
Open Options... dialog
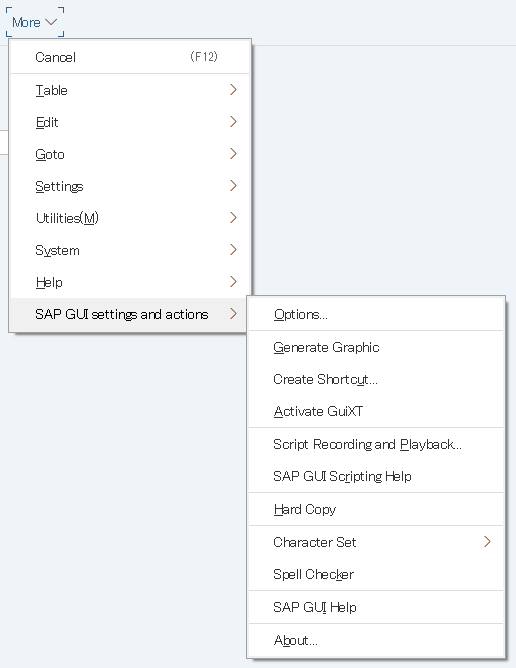click(x=376, y=314)
